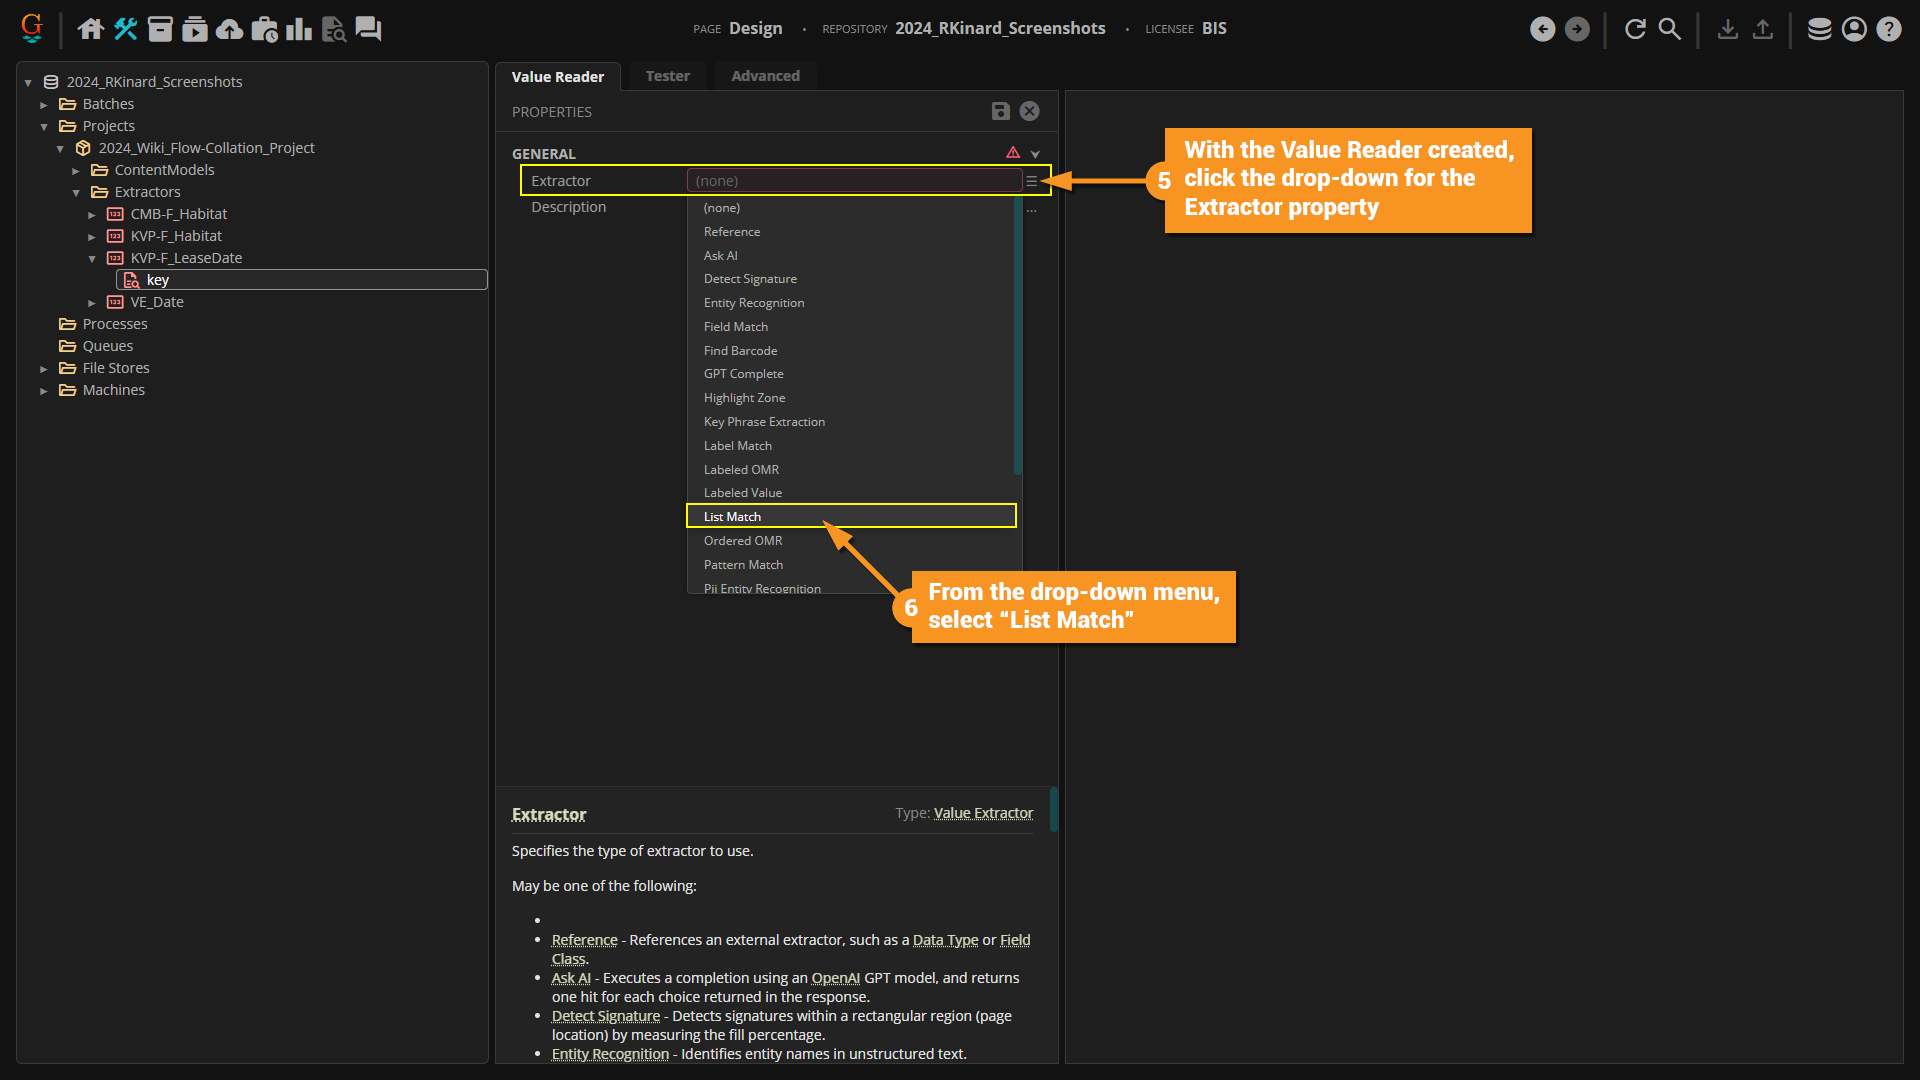
Task: Open the Extractor property drop-down
Action: 1031,181
